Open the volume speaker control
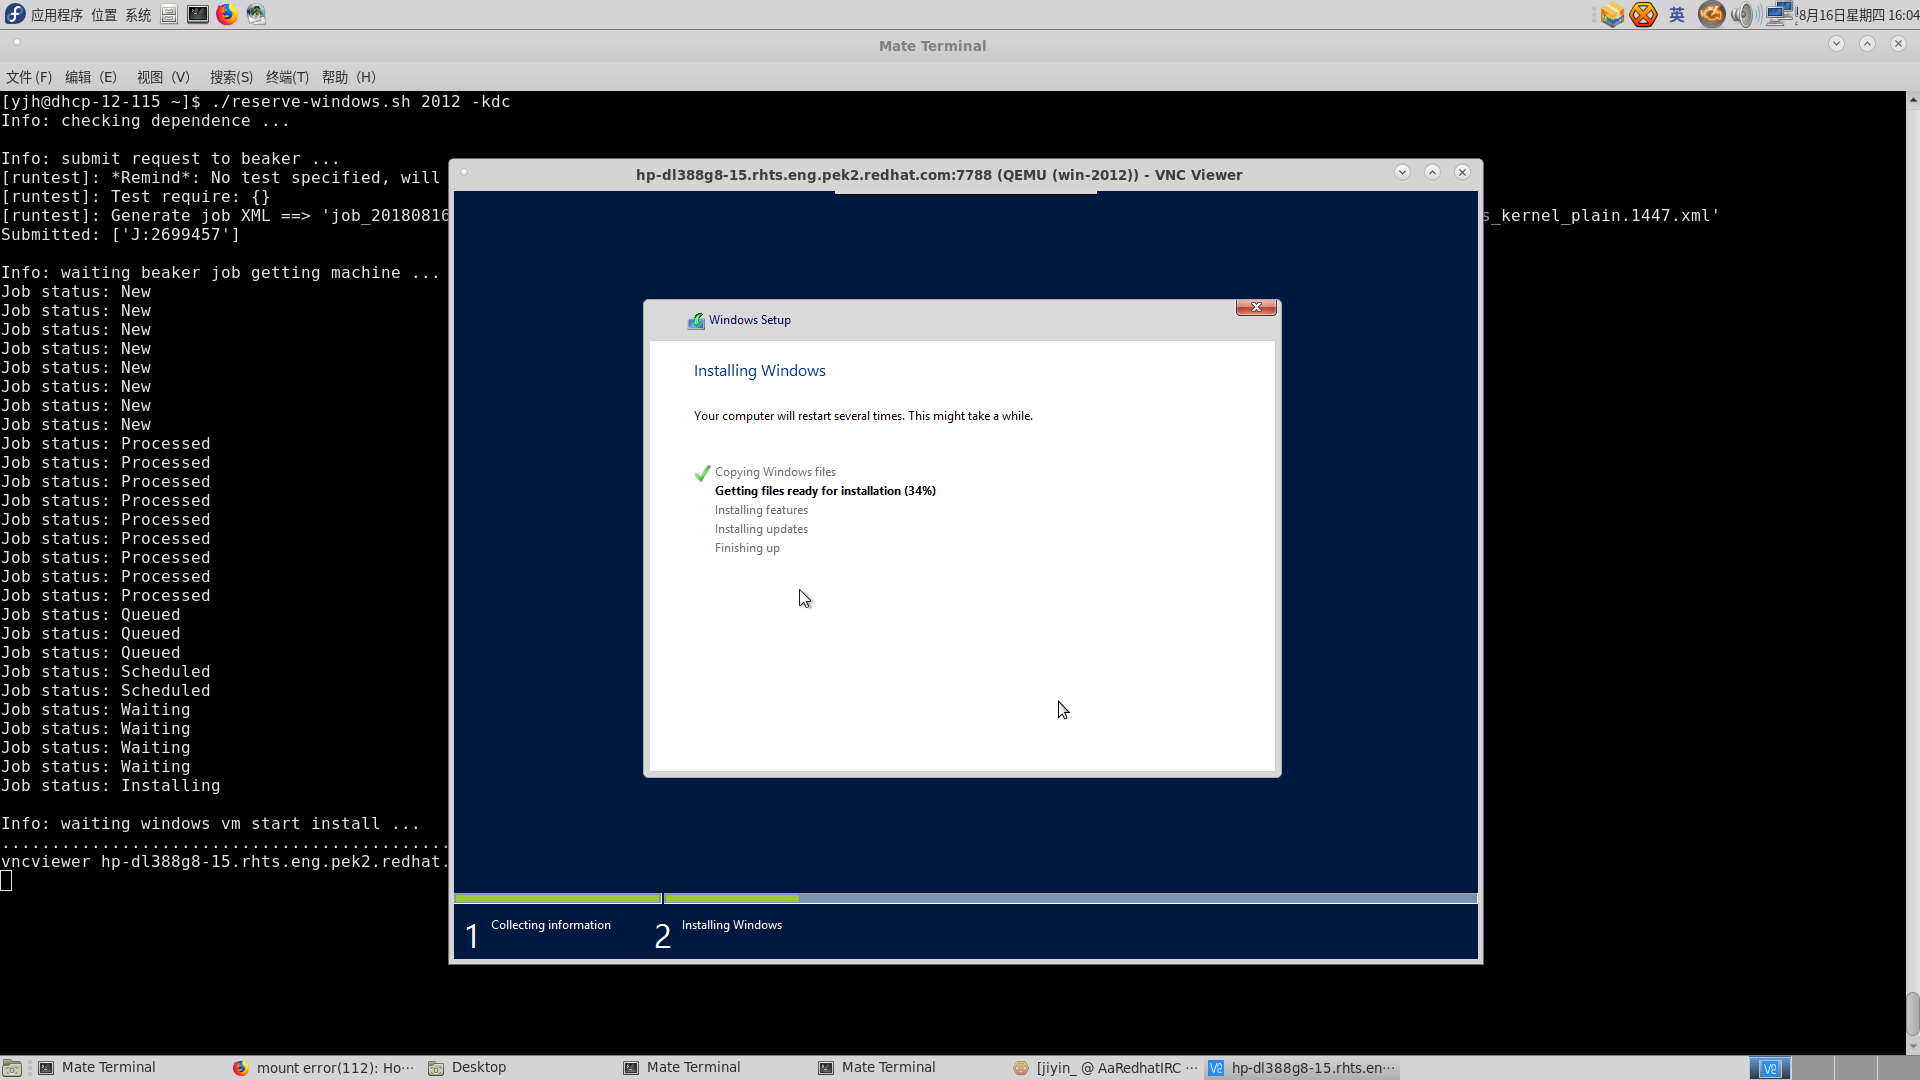Screen dimensions: 1920x1080 (x=1743, y=15)
